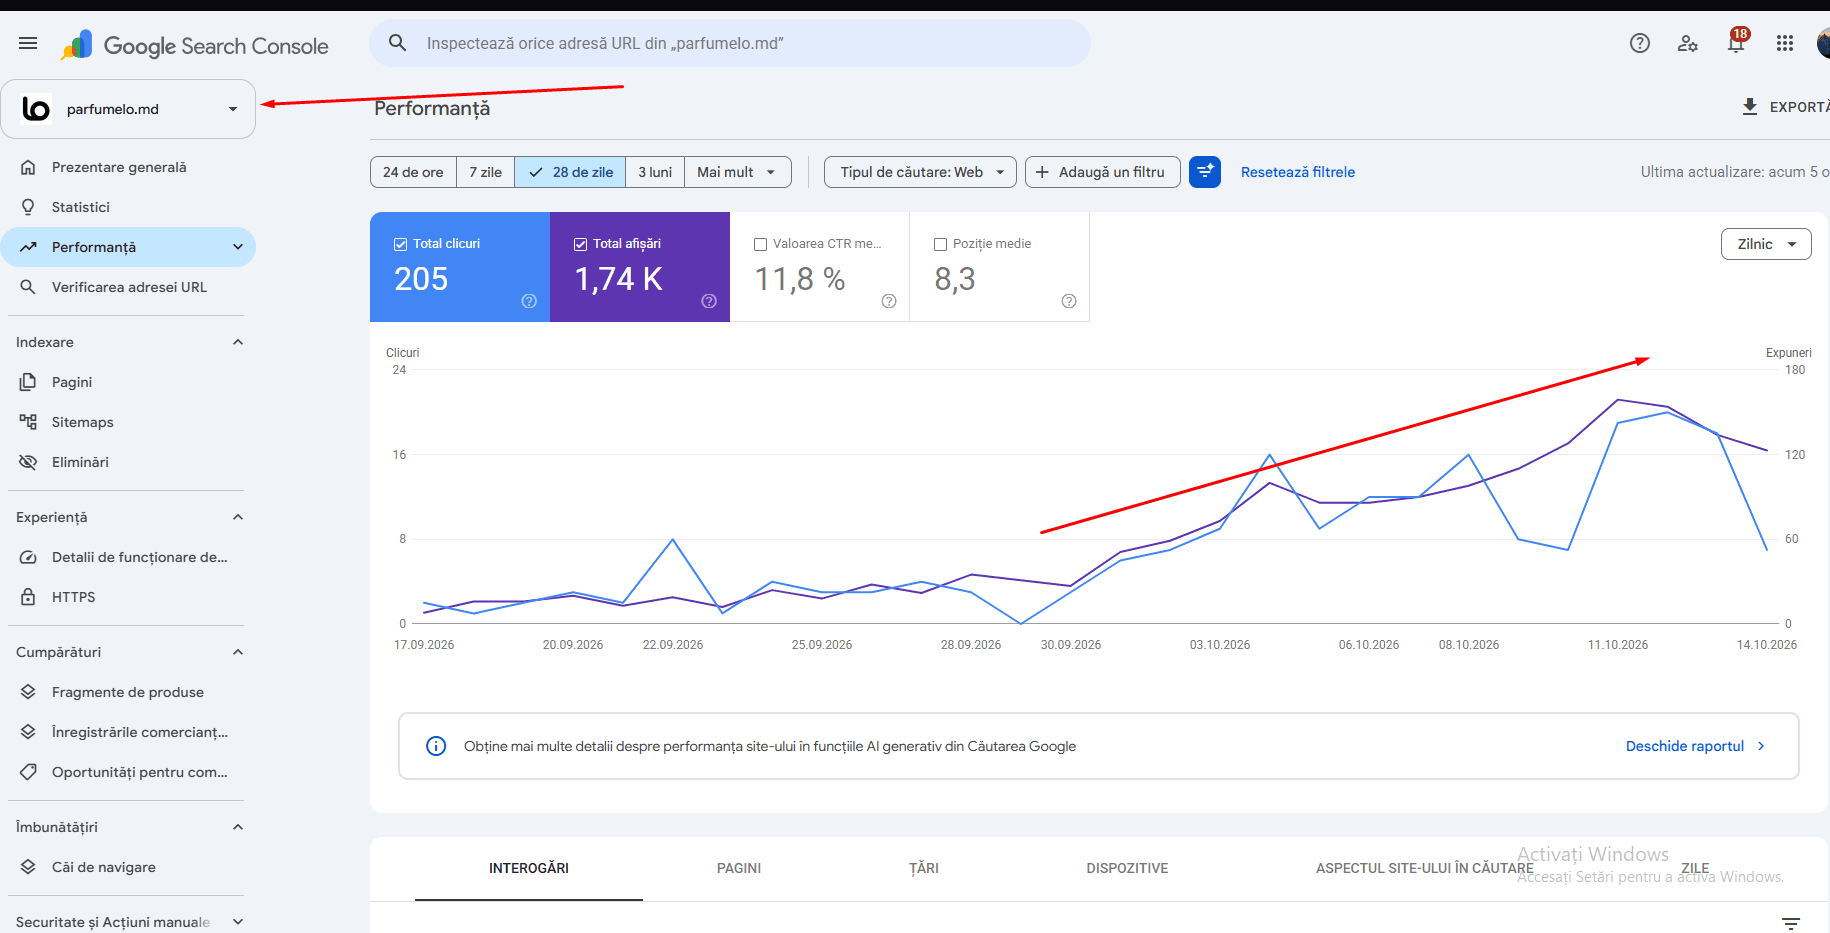This screenshot has height=933, width=1830.
Task: Open users and permissions settings icon
Action: [1688, 43]
